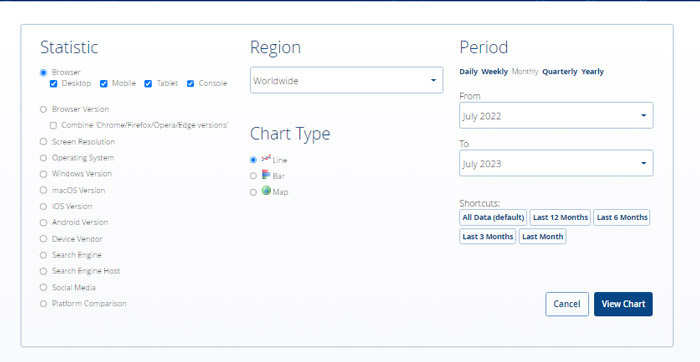Switch period to Quarterly
Viewport: 700px width, 362px height.
coord(559,71)
